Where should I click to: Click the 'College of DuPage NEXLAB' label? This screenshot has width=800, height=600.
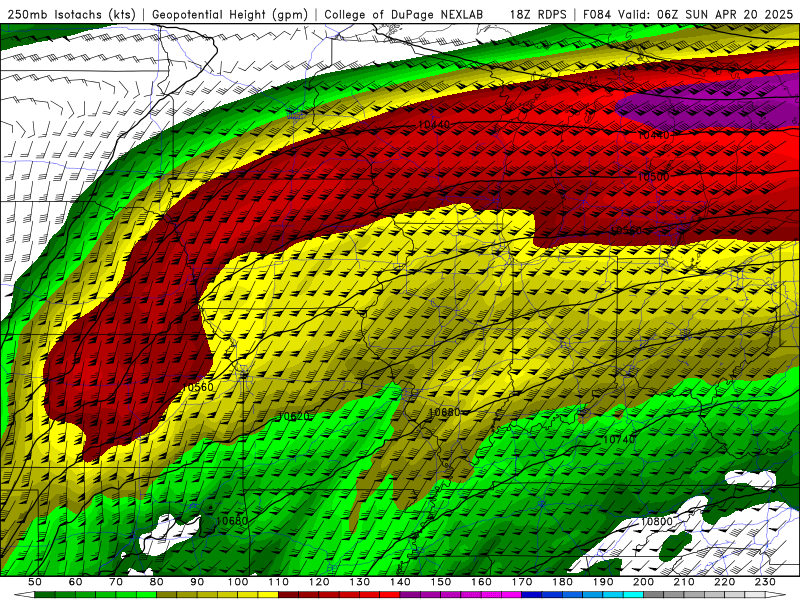[404, 14]
